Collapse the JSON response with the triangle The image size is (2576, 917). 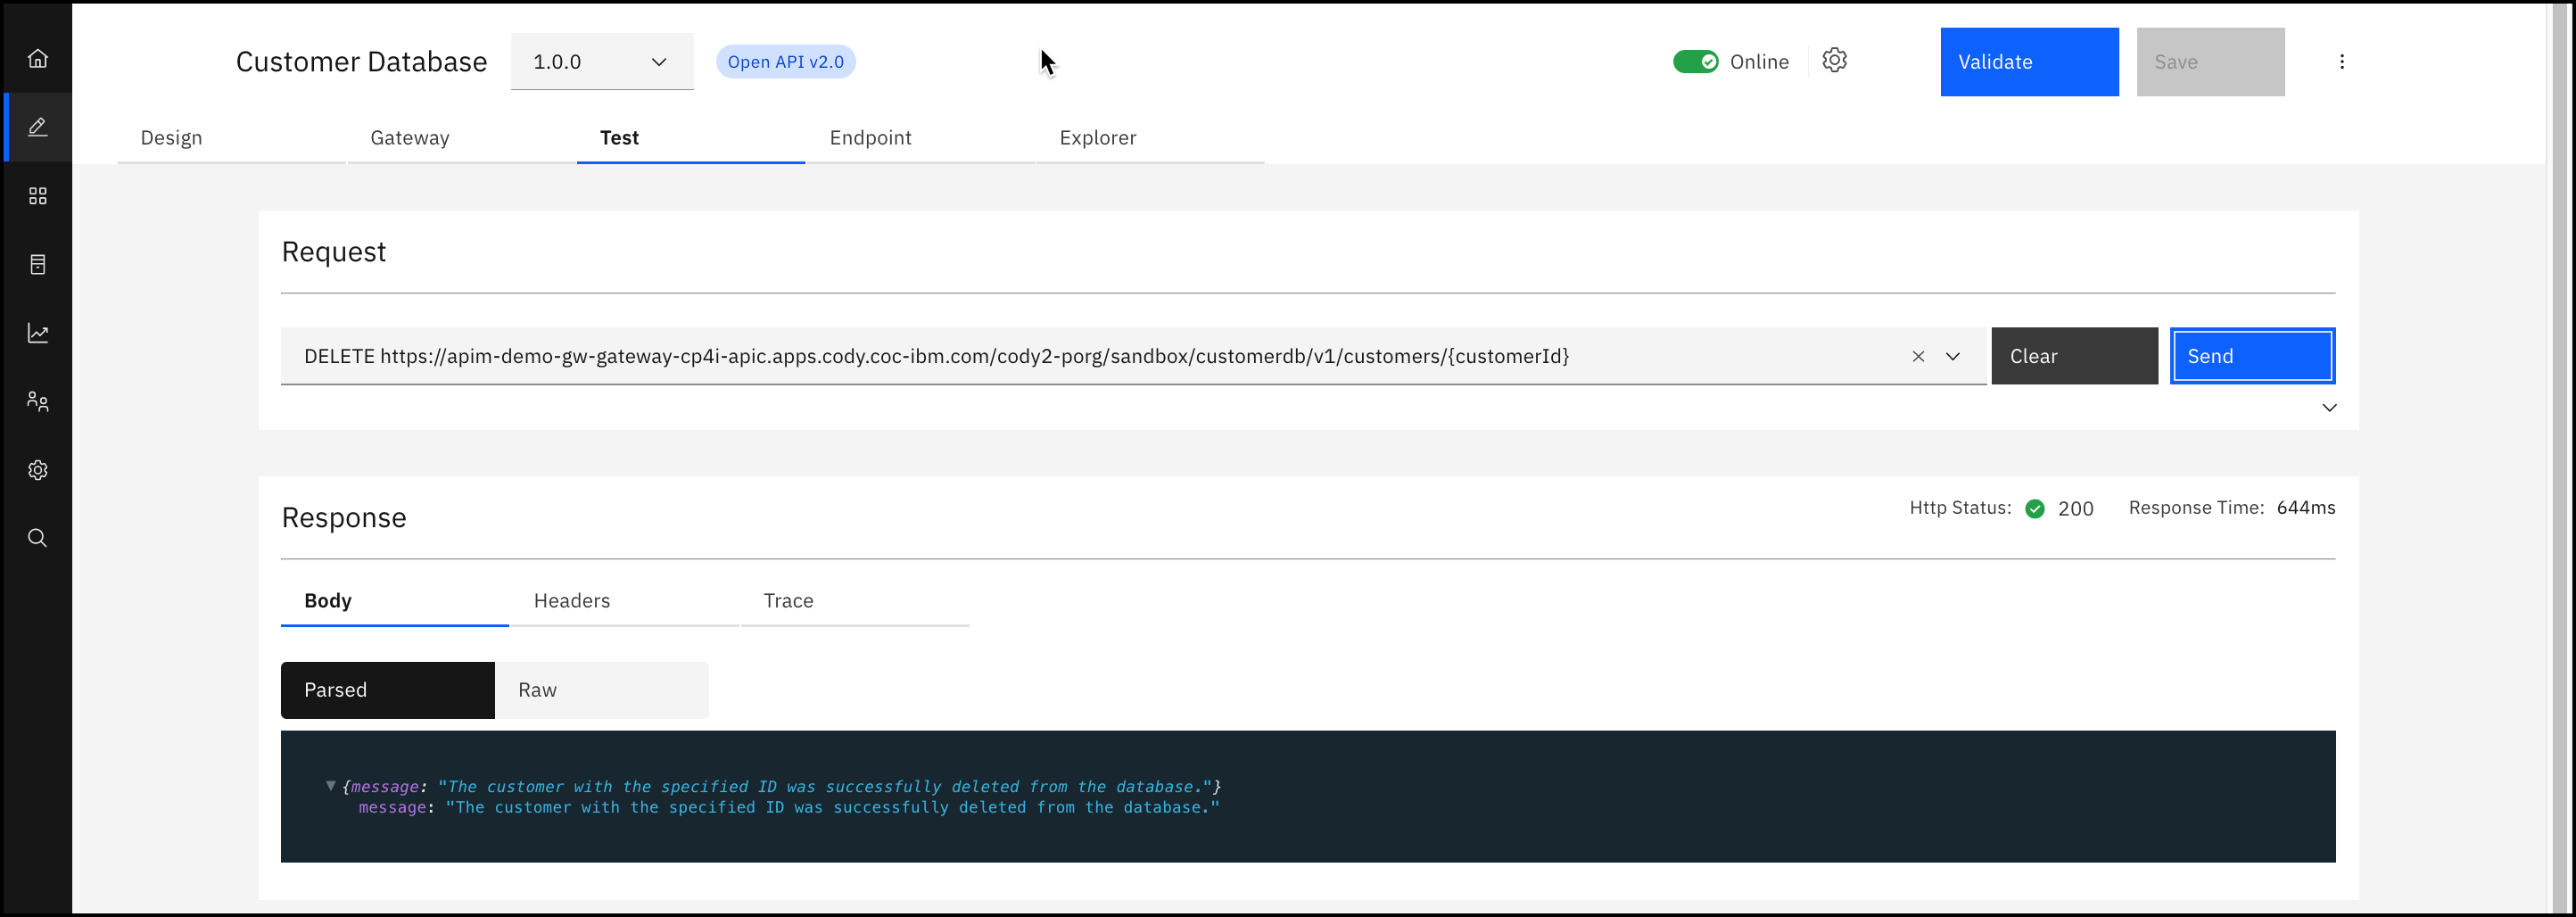pyautogui.click(x=330, y=786)
